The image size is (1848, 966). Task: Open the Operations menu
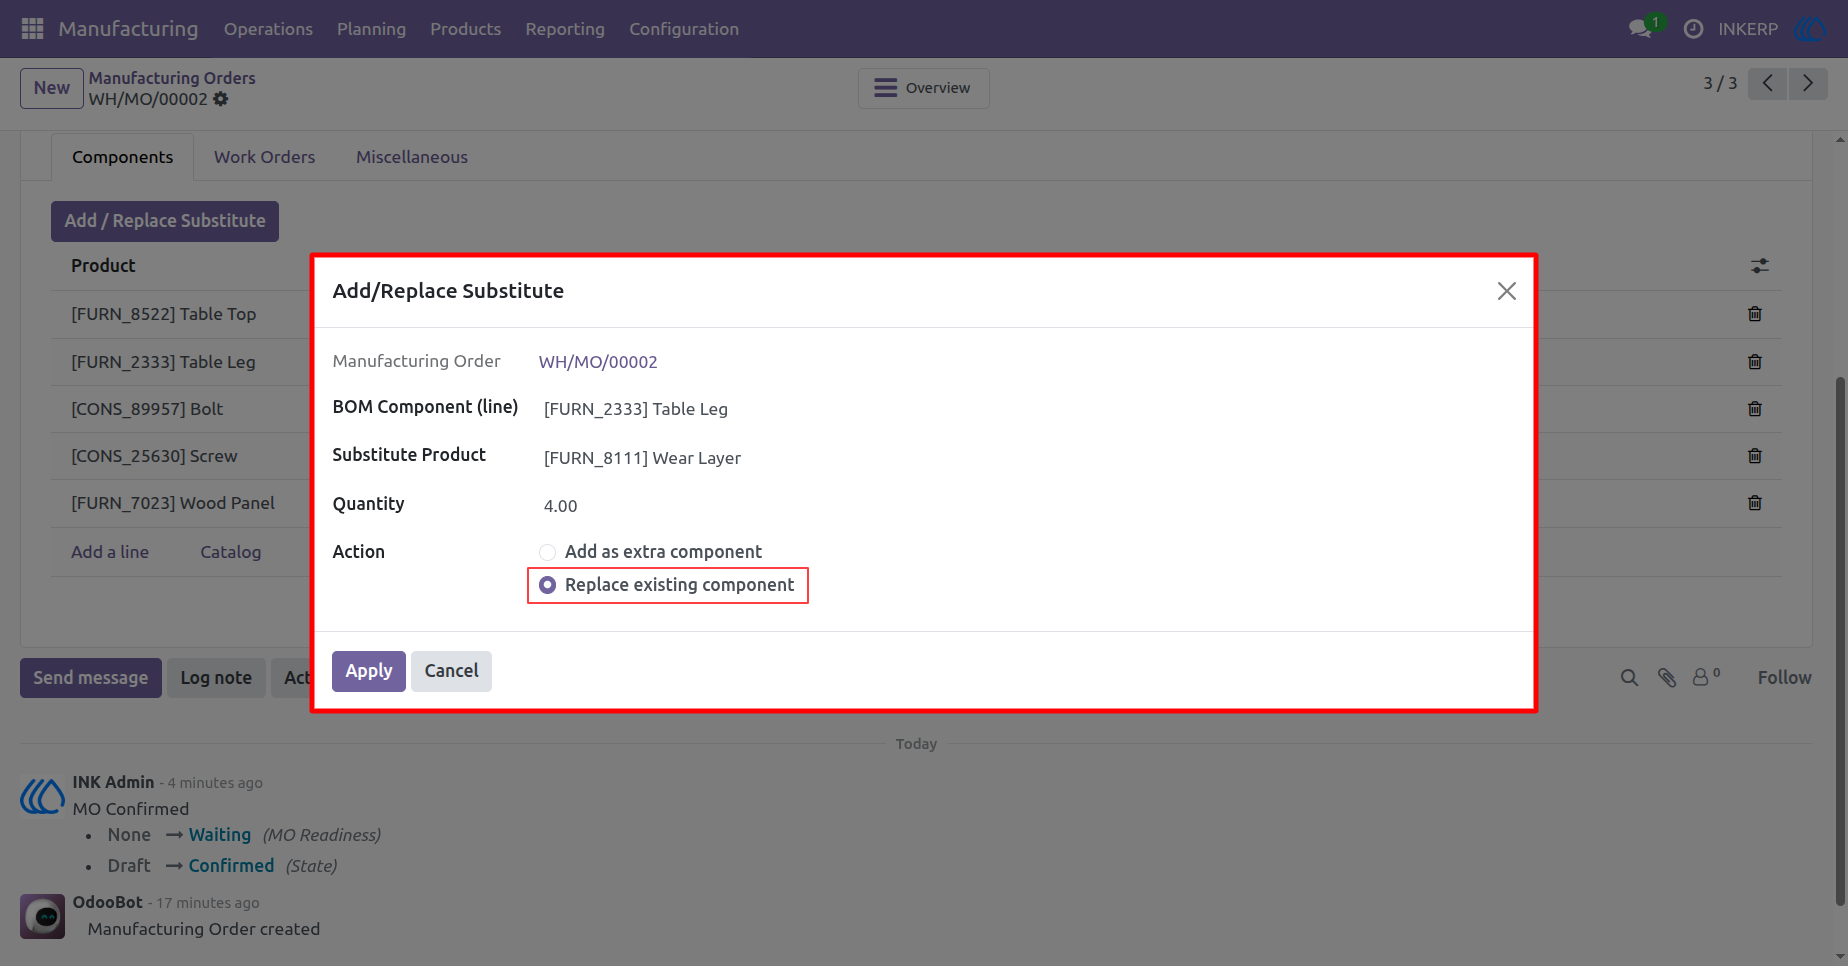[x=268, y=29]
